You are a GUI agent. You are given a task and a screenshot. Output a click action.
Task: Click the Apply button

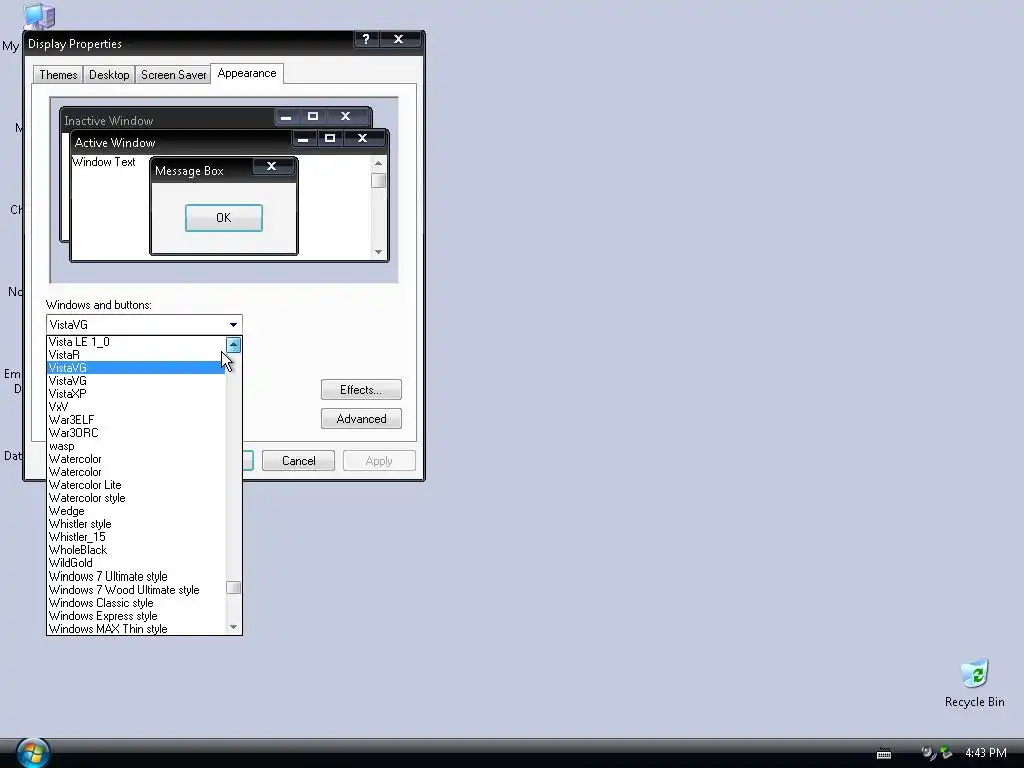[379, 461]
